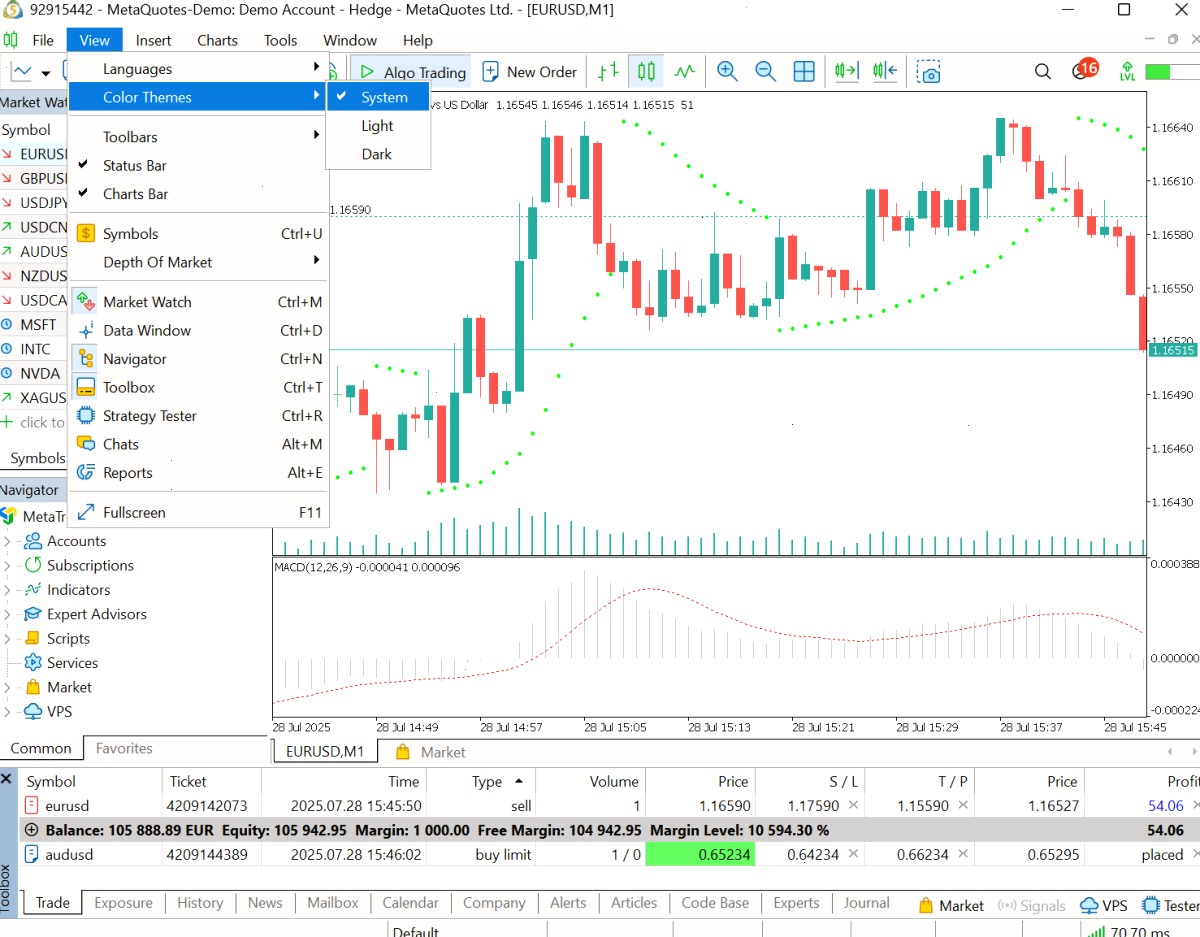Open the Insert menu
Viewport: 1200px width, 937px height.
(x=153, y=41)
